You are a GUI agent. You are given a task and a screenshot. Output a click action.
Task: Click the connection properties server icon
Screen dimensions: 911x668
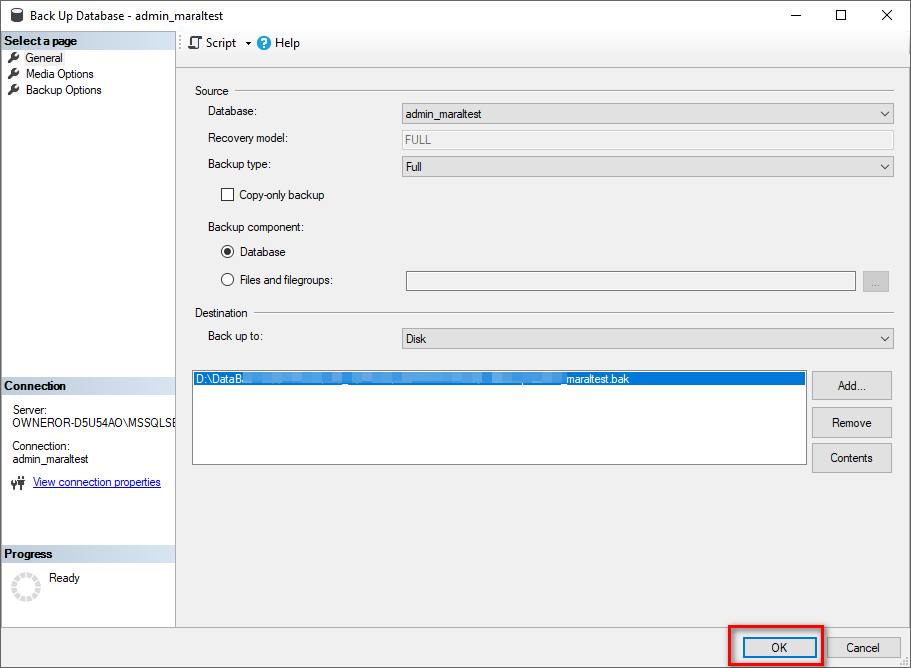[18, 482]
